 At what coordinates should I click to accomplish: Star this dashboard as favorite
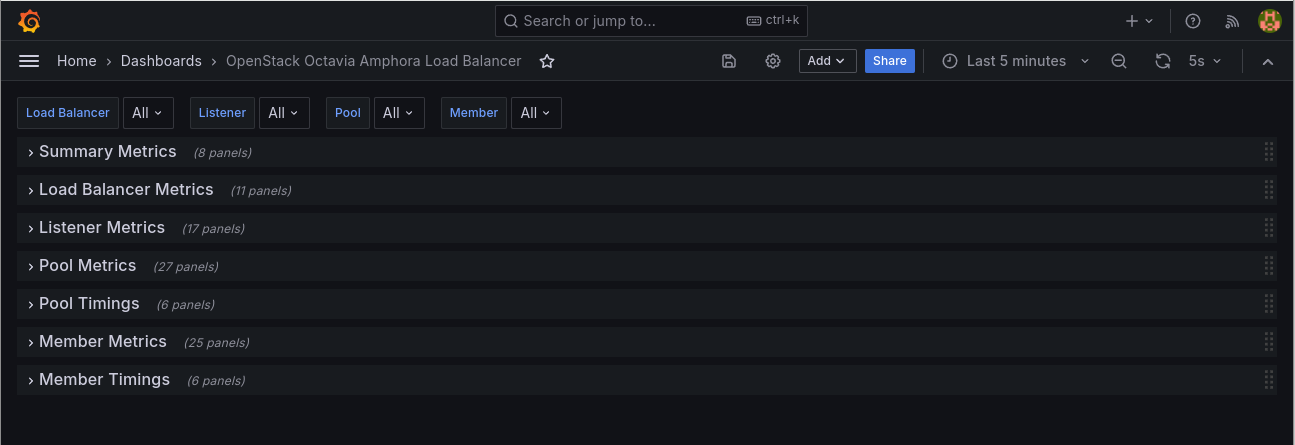(x=547, y=61)
